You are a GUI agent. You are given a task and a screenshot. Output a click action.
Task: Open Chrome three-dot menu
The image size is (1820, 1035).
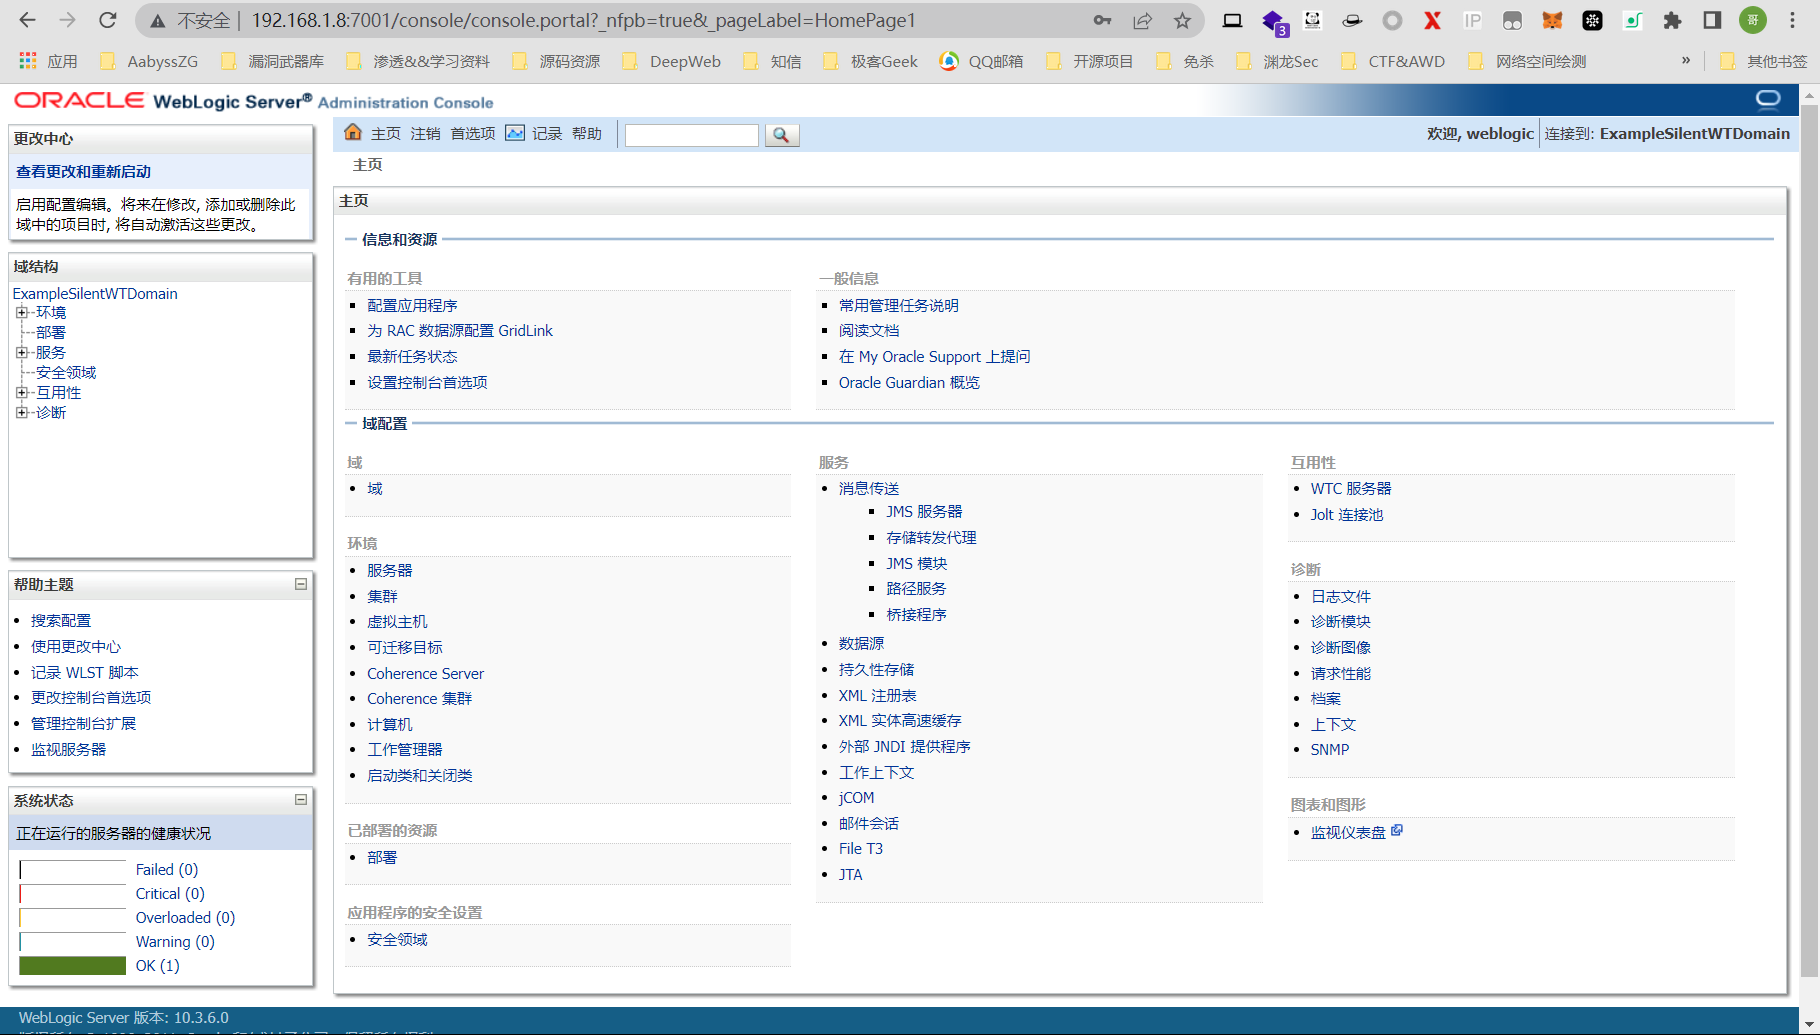[1792, 20]
